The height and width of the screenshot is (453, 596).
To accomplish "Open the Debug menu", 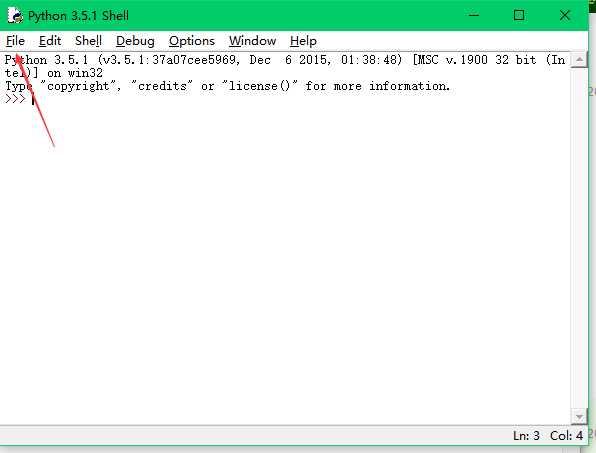I will [x=135, y=41].
